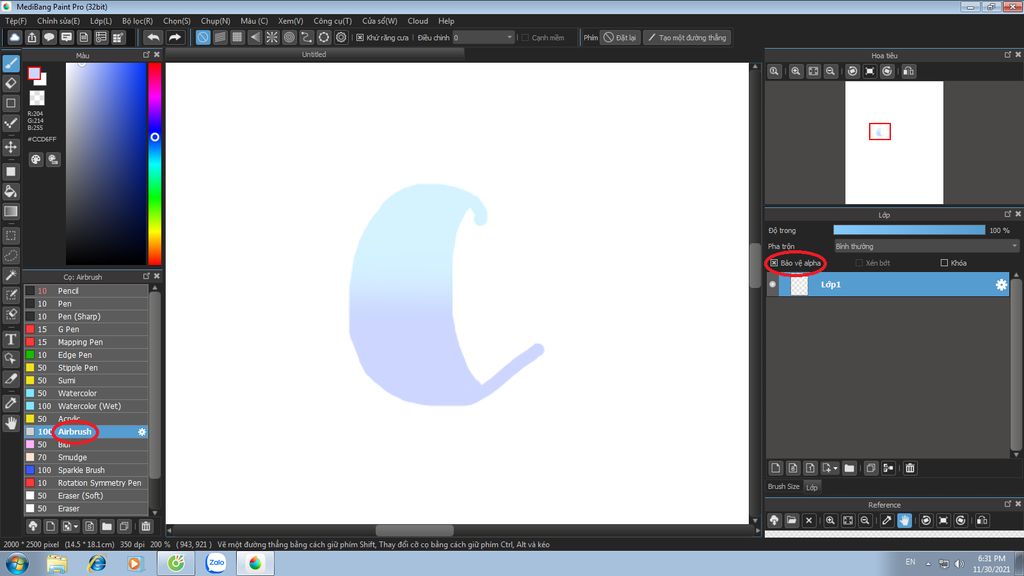
Task: Click the Navigator preview thumbnail
Action: coord(894,142)
